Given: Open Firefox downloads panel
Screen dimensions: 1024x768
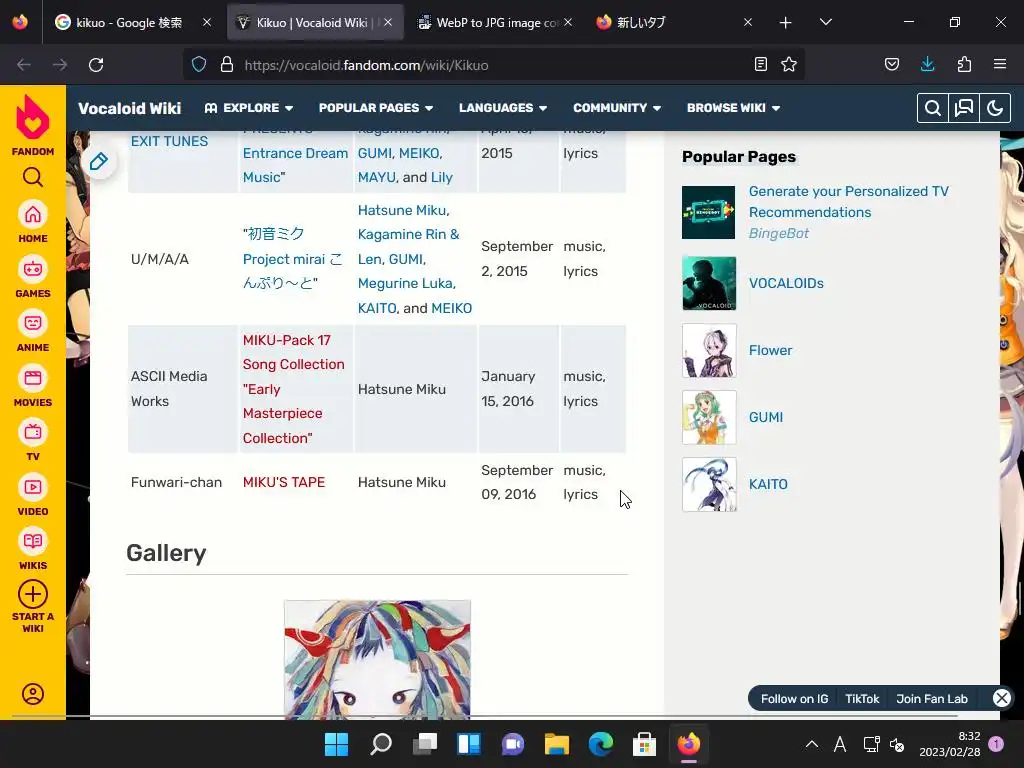Looking at the screenshot, I should [x=927, y=64].
